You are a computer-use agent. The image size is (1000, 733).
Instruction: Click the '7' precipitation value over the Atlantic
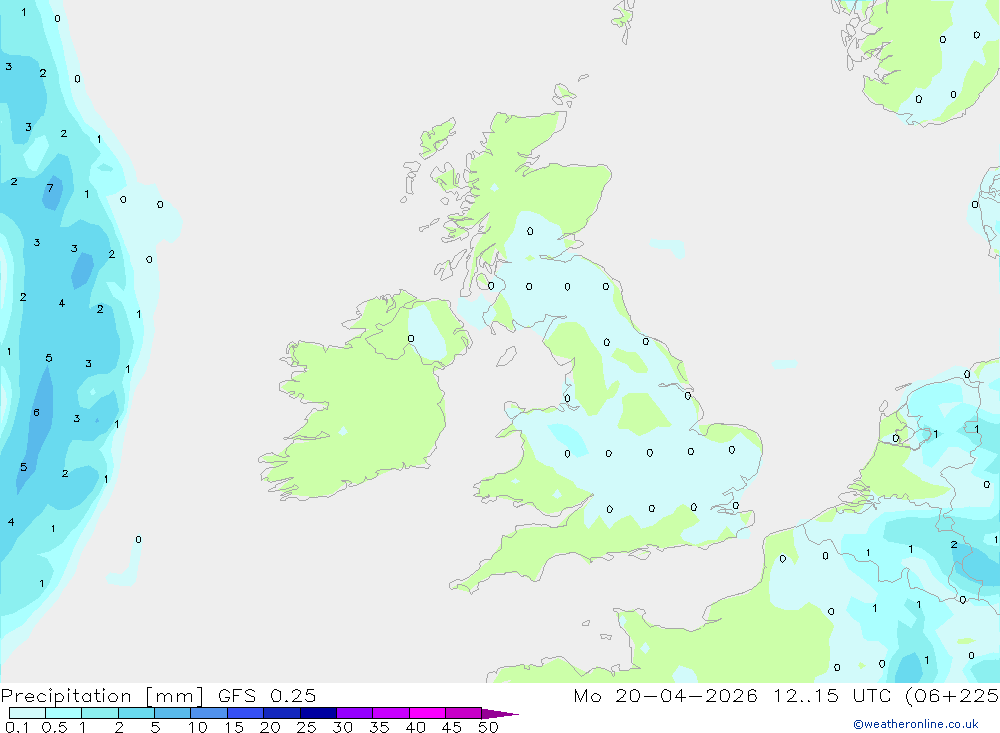(x=50, y=188)
